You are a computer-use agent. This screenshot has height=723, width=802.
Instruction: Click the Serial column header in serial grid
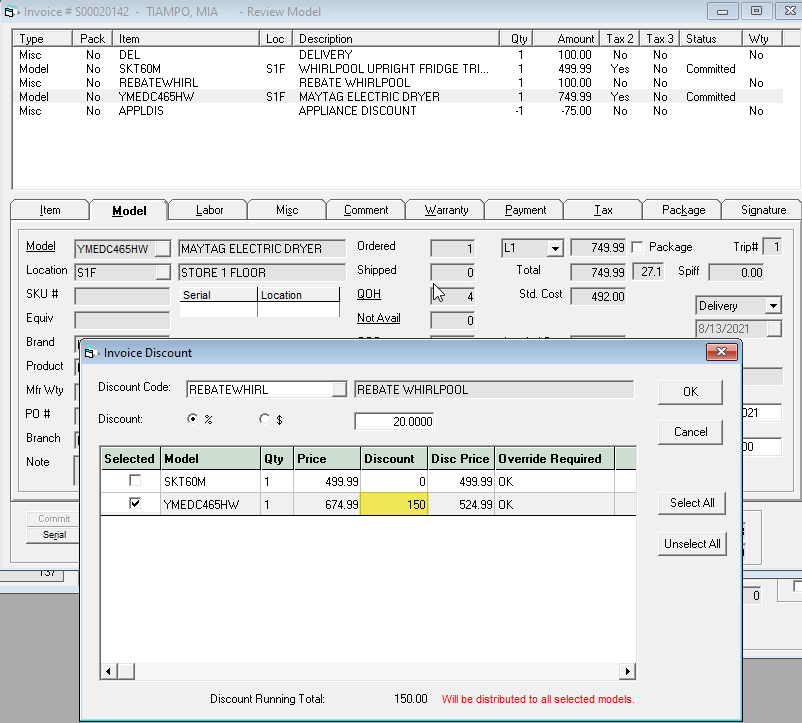(x=218, y=295)
